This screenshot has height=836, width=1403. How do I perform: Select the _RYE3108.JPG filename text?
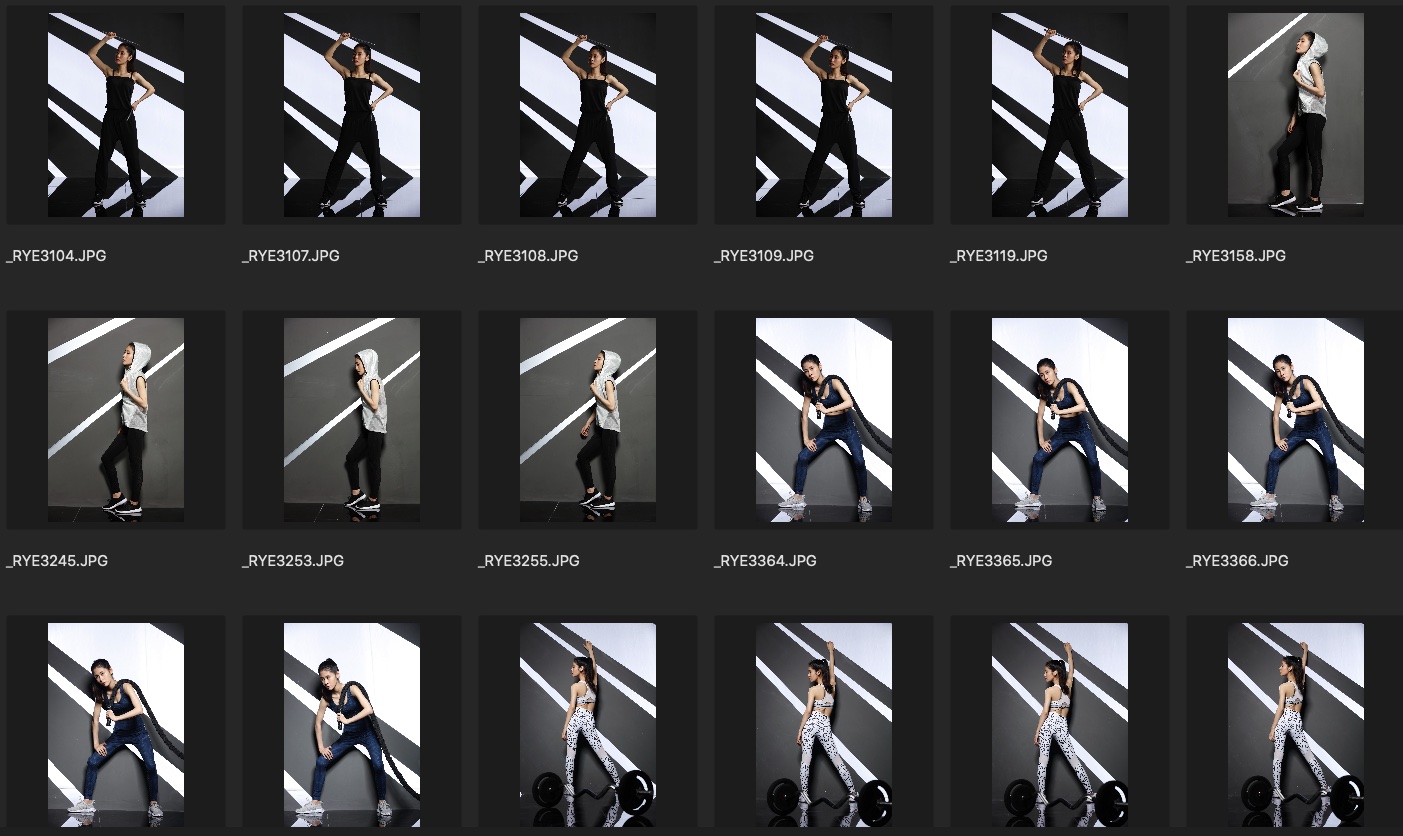point(528,256)
